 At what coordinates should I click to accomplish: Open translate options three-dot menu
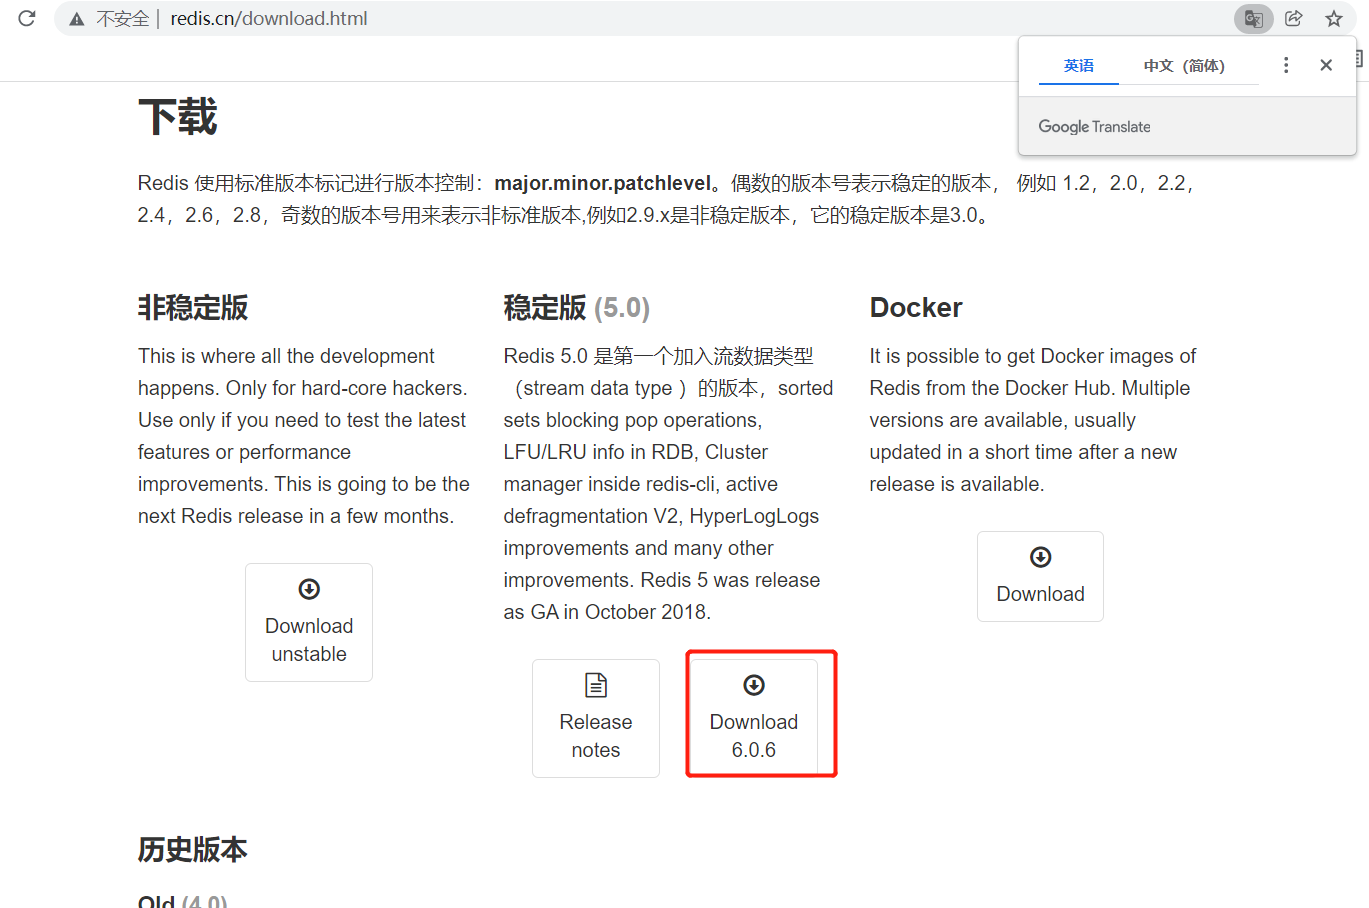click(x=1286, y=65)
